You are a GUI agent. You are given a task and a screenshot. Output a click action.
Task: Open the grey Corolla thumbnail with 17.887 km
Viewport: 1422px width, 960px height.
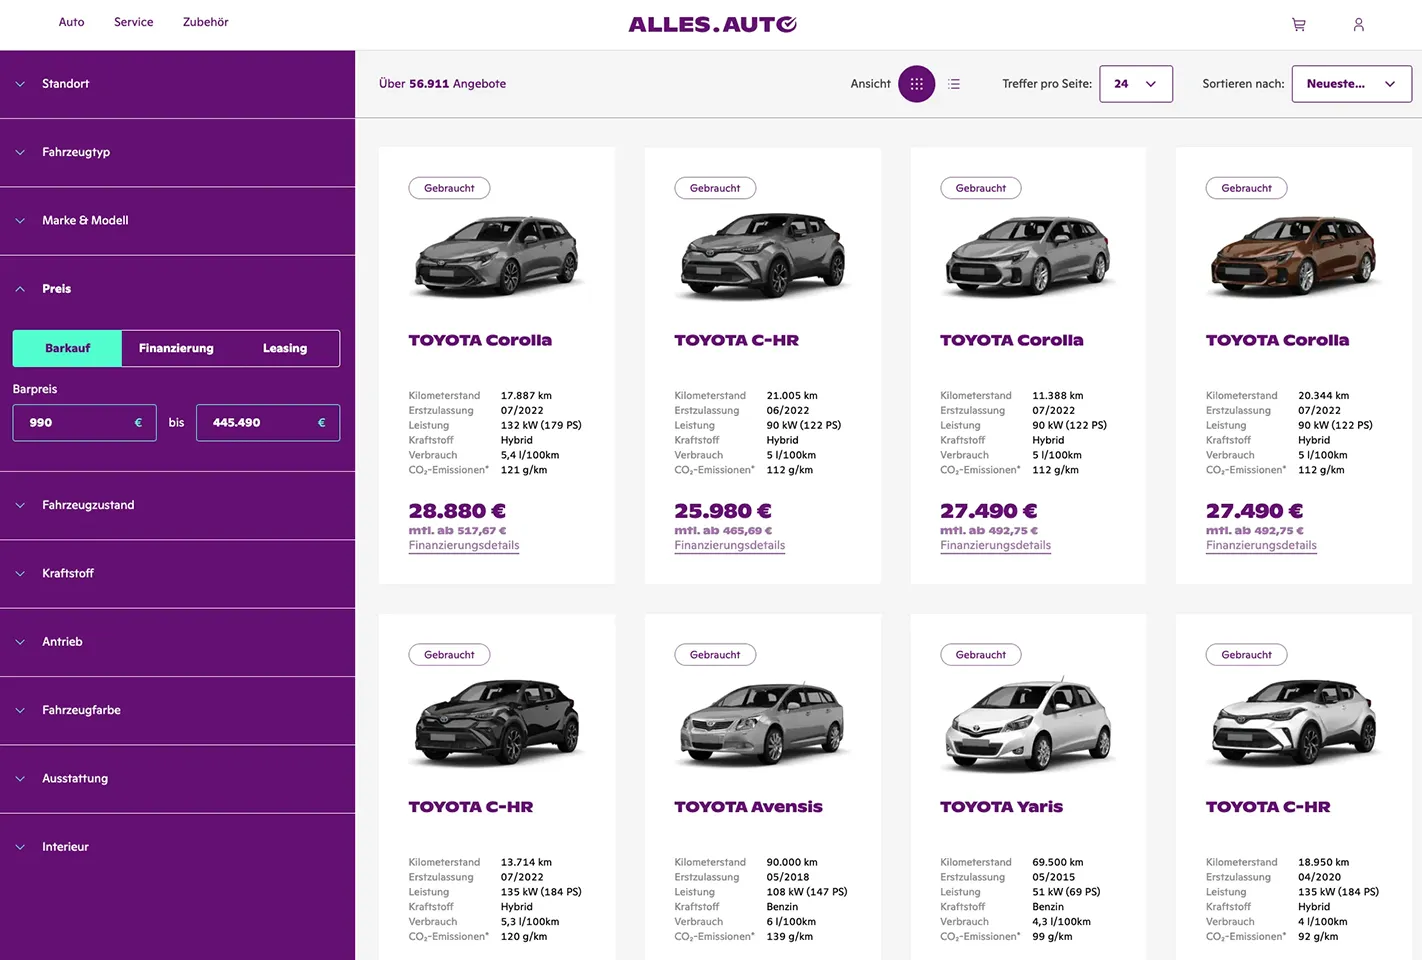pyautogui.click(x=497, y=256)
